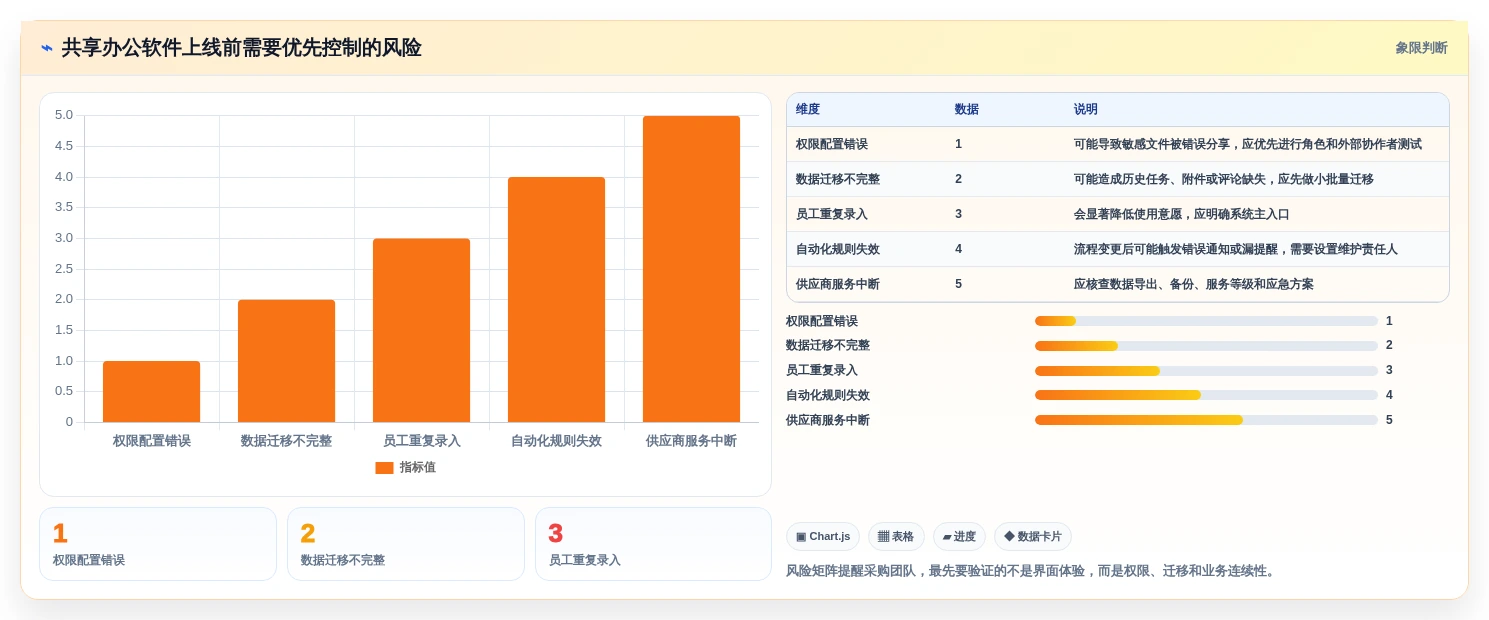Viewport: 1489px width, 620px height.
Task: Click the progress bar for 权限配置错误
Action: pos(1206,321)
